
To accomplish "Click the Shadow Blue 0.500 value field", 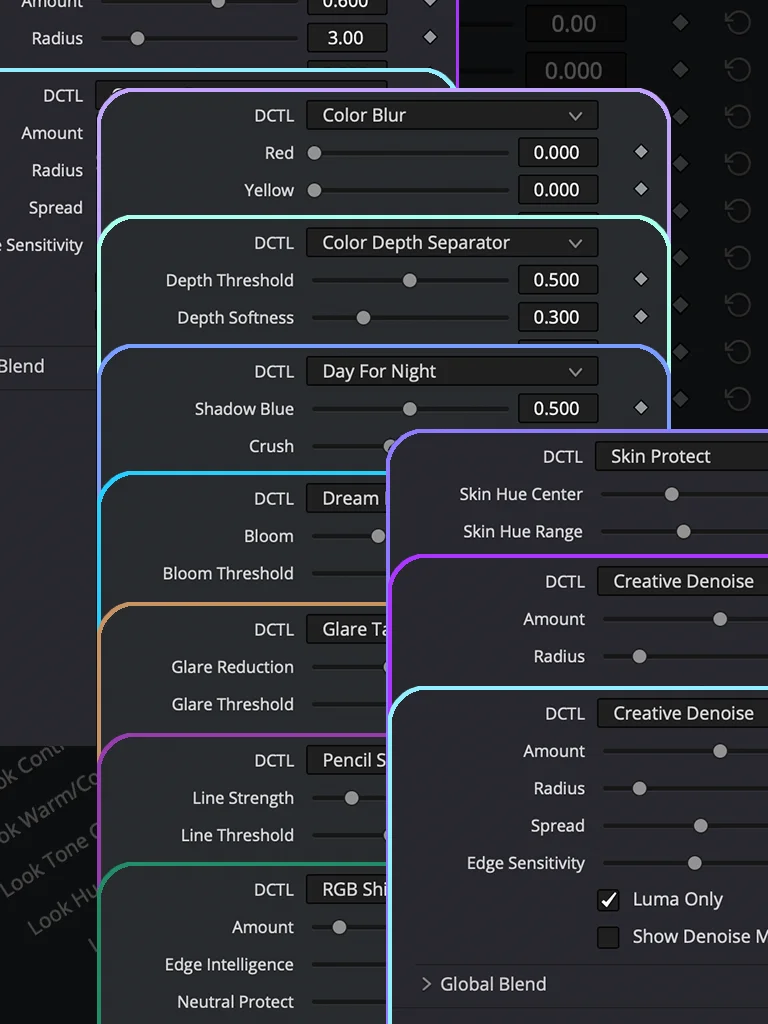I will (558, 408).
